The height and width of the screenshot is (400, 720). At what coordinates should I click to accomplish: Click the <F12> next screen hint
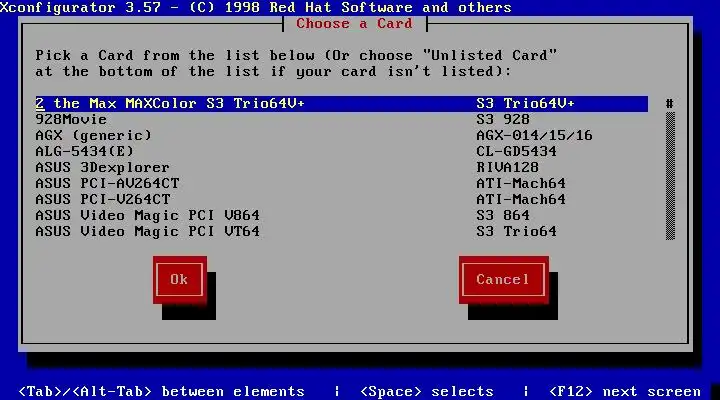pyautogui.click(x=625, y=392)
